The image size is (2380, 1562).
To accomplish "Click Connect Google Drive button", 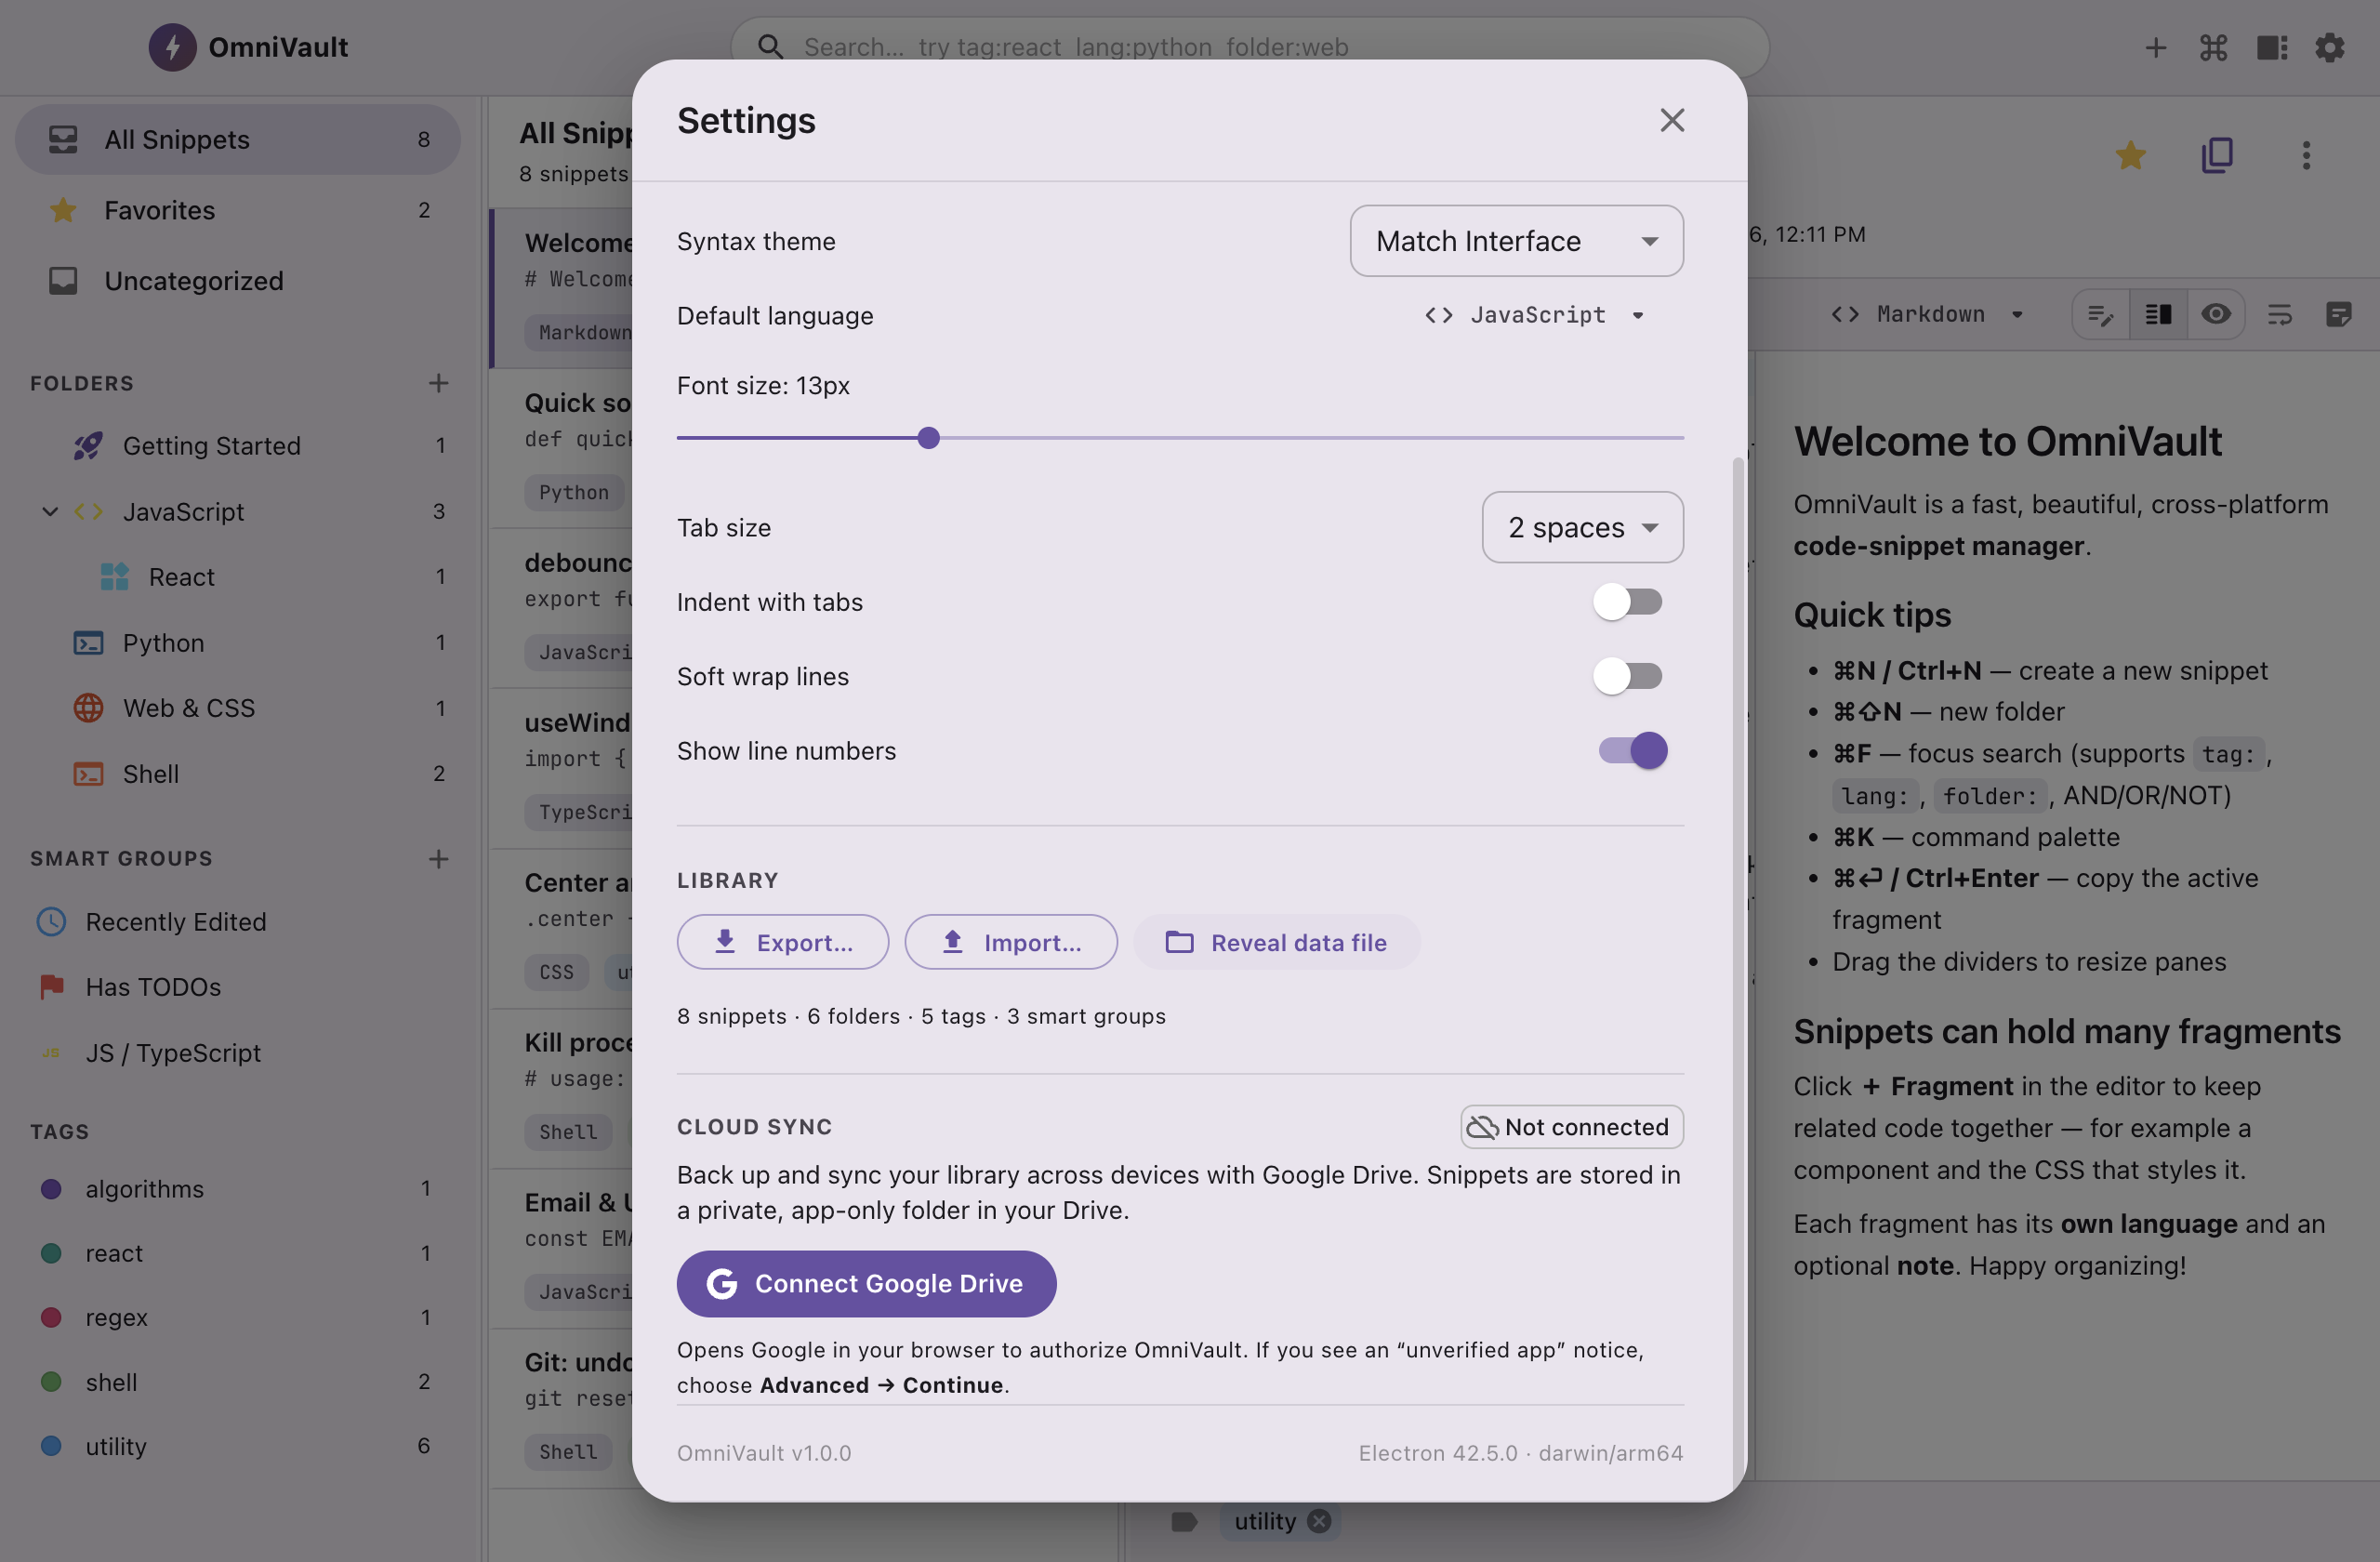I will coord(866,1283).
